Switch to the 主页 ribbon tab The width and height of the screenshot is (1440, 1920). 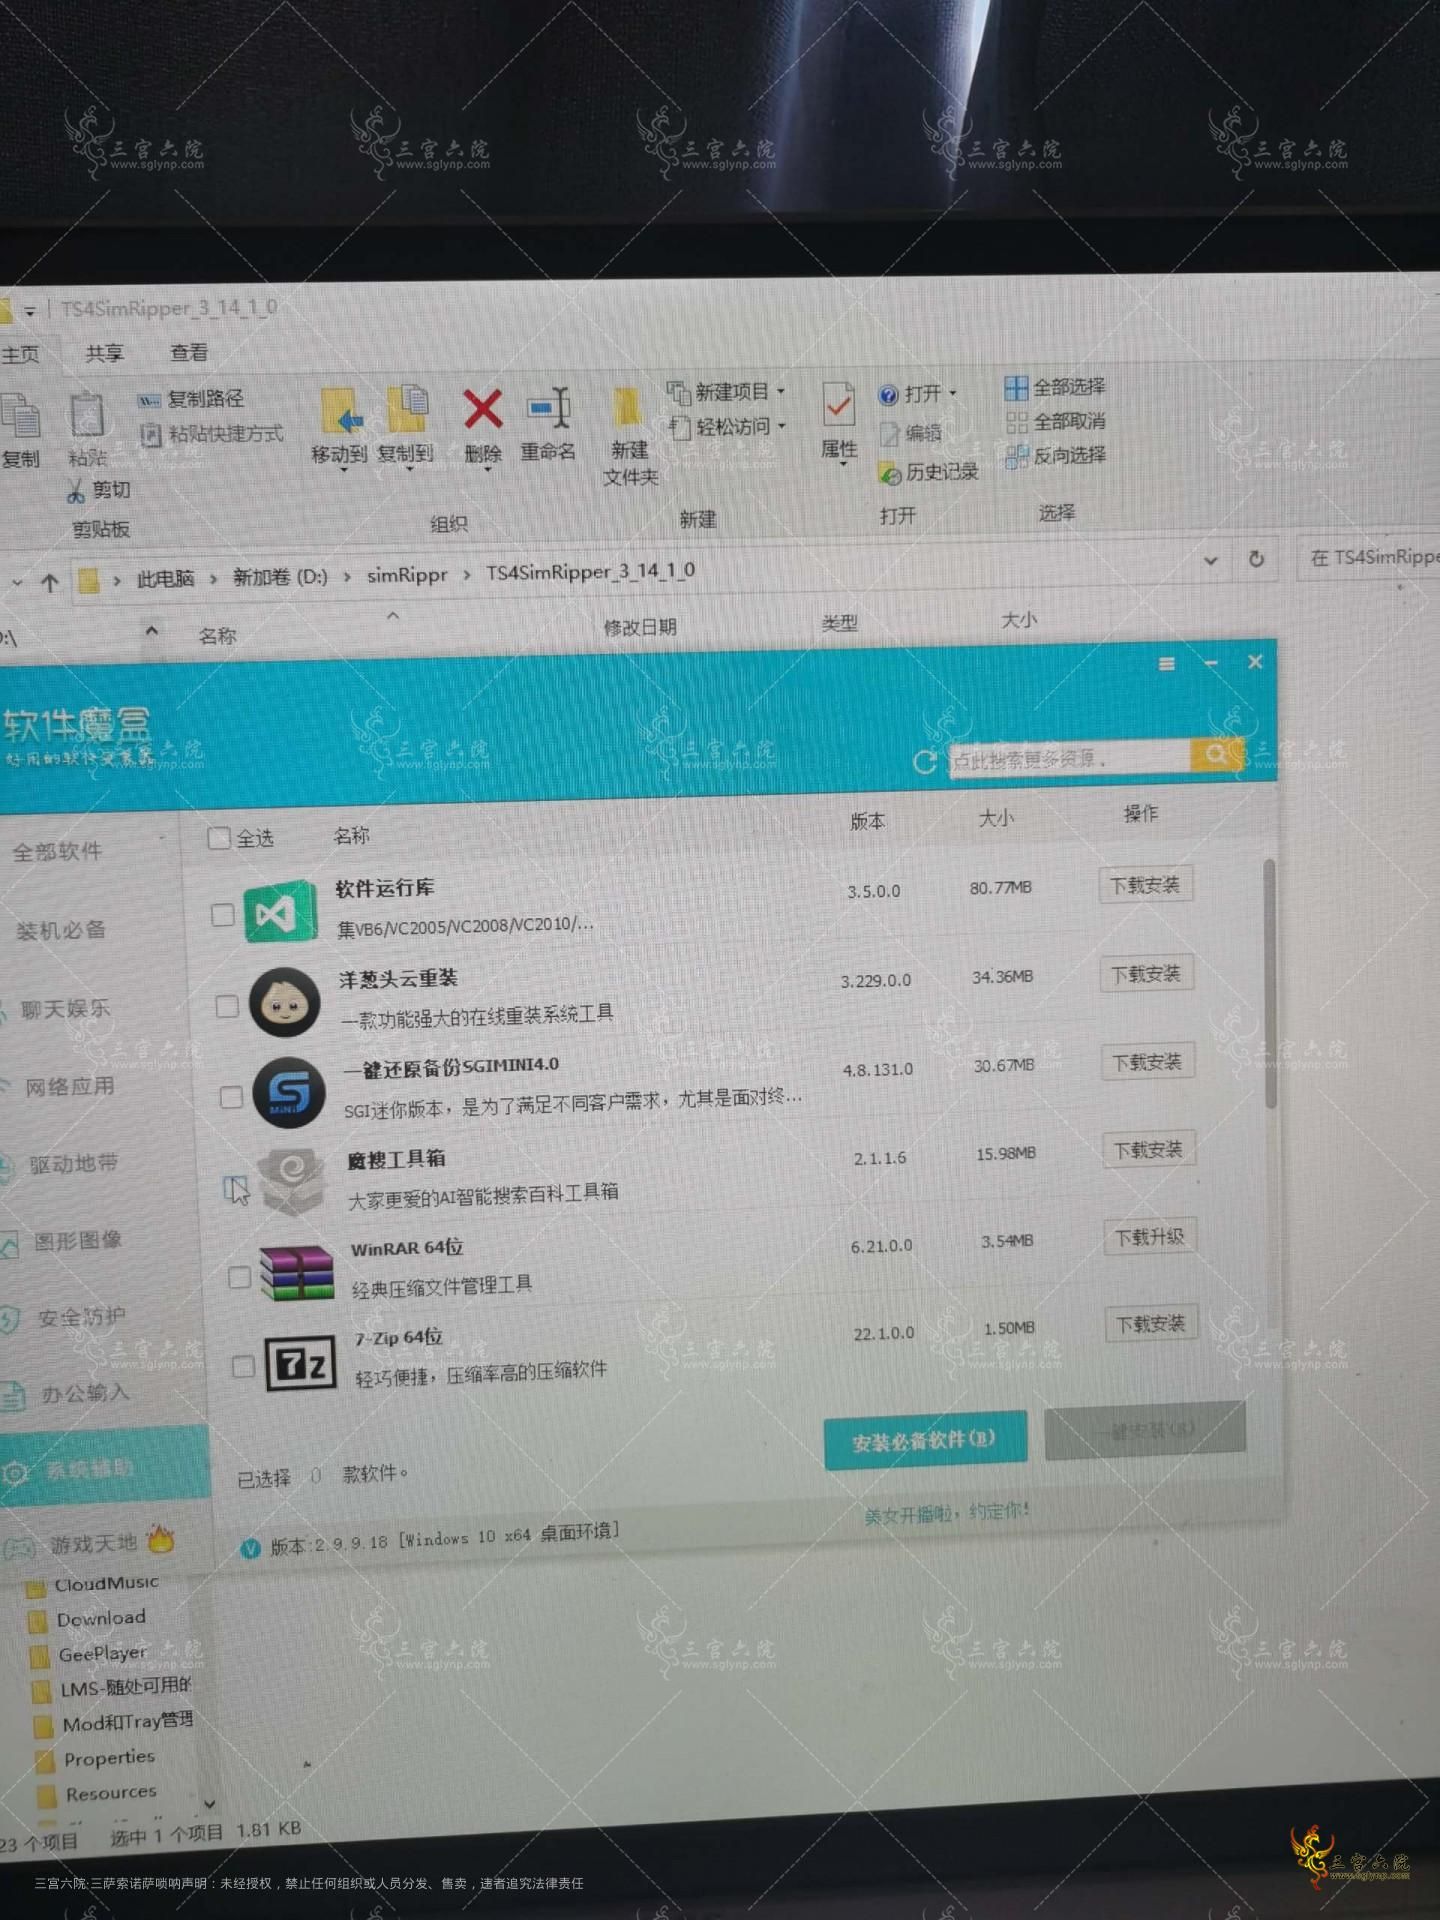(x=19, y=355)
